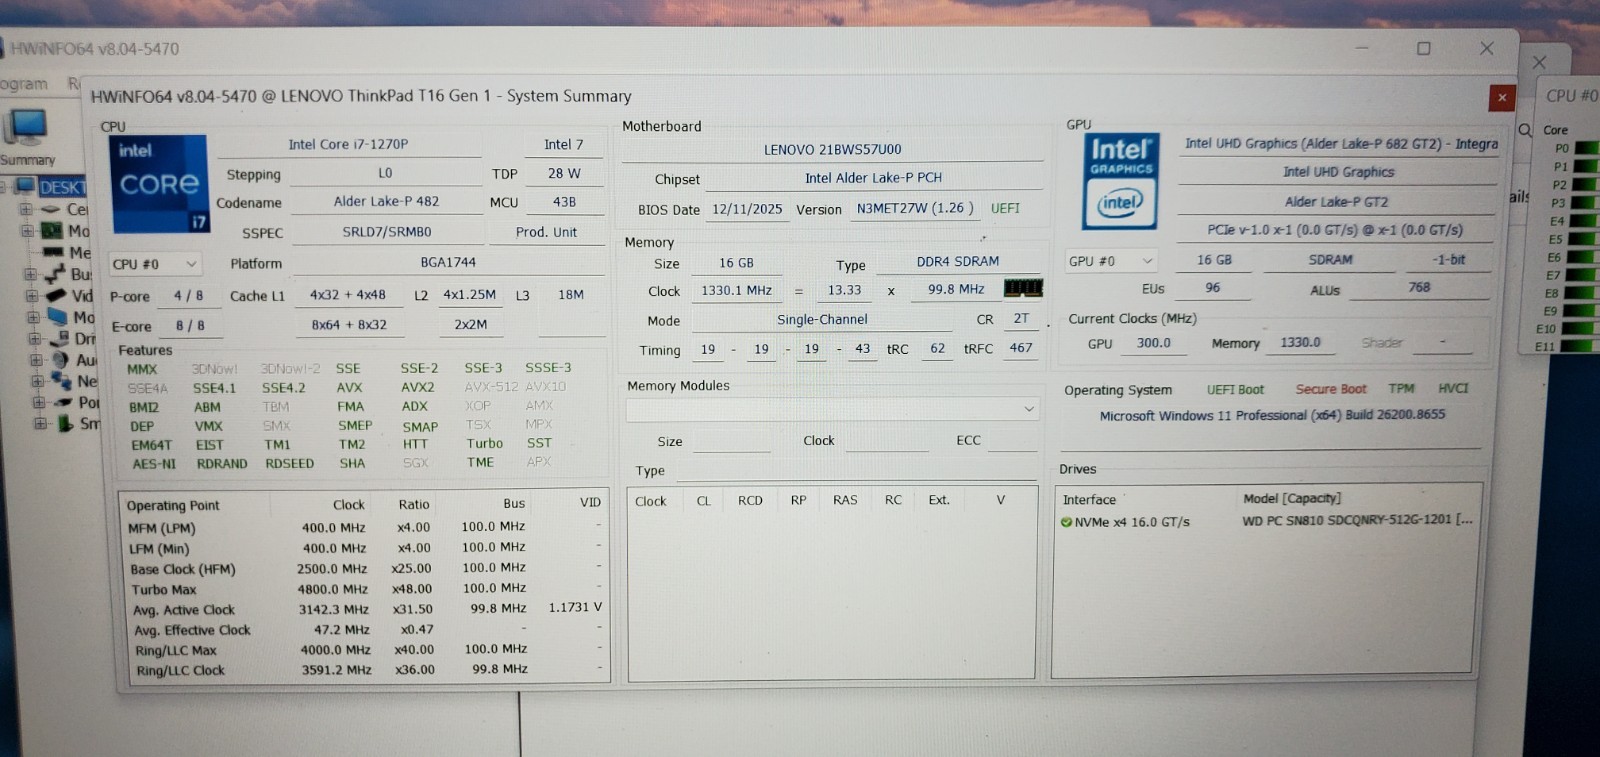The width and height of the screenshot is (1600, 757).
Task: Click the 'Intel Core i7-1270P' CPU name field
Action: coord(349,145)
